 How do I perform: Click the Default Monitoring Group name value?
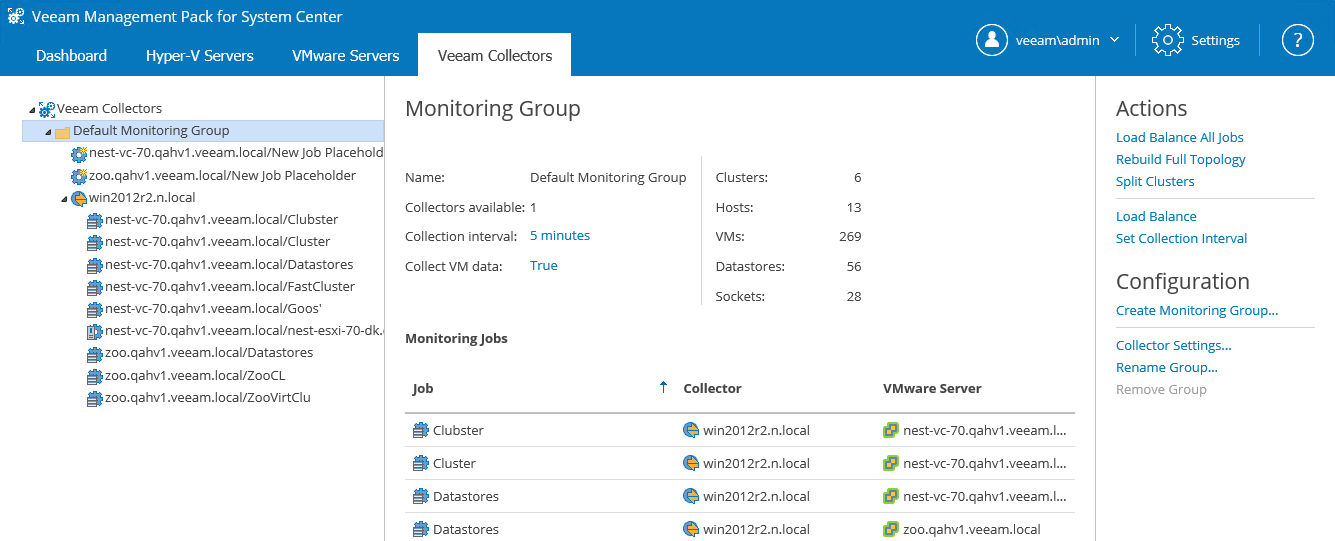[x=608, y=178]
